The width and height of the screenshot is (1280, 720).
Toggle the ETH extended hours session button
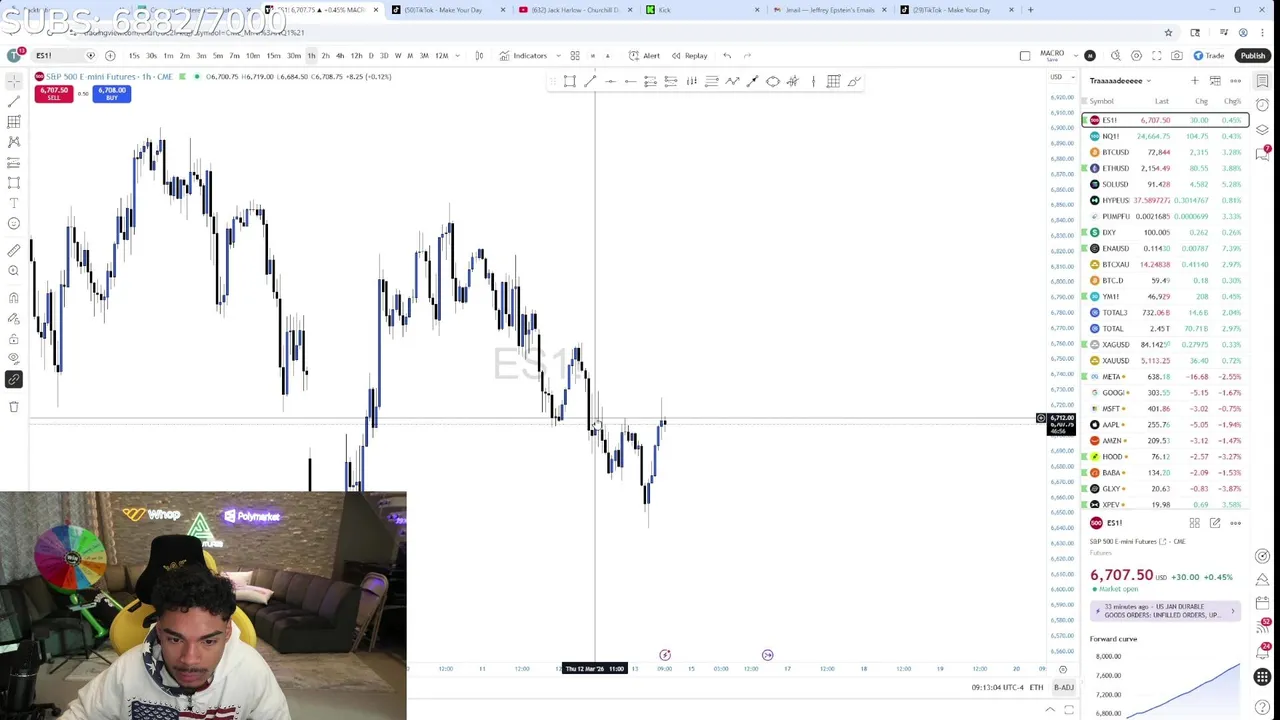click(1036, 687)
